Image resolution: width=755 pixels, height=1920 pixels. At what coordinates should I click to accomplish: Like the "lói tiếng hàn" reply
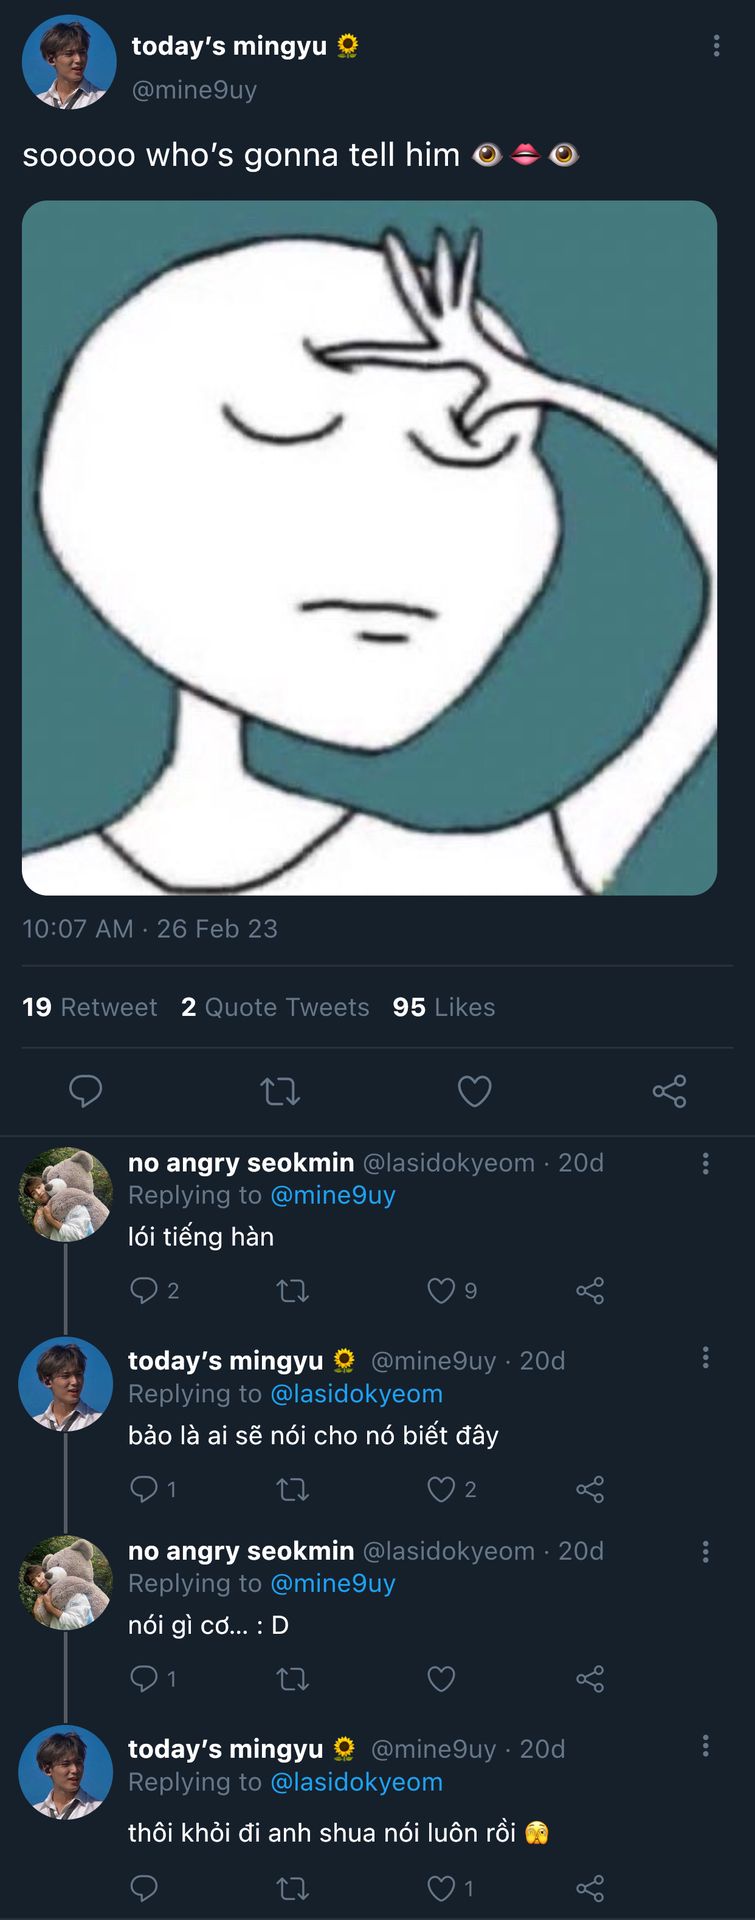441,1291
